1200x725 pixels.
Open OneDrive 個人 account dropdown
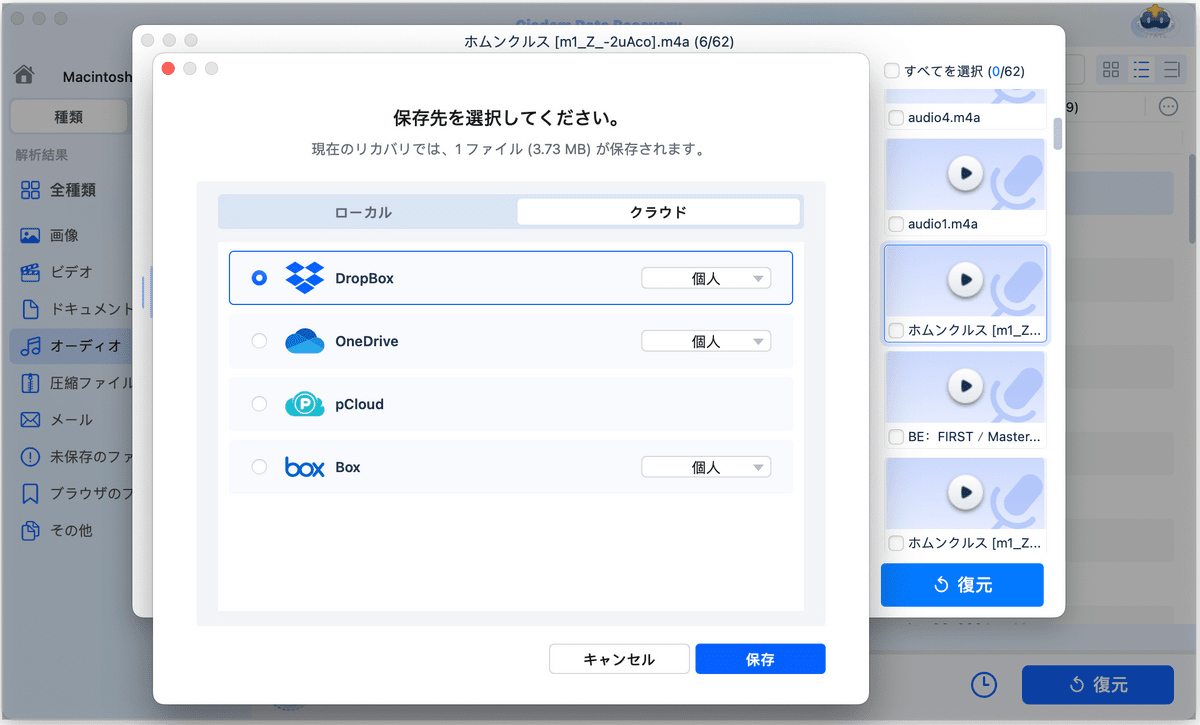[706, 341]
